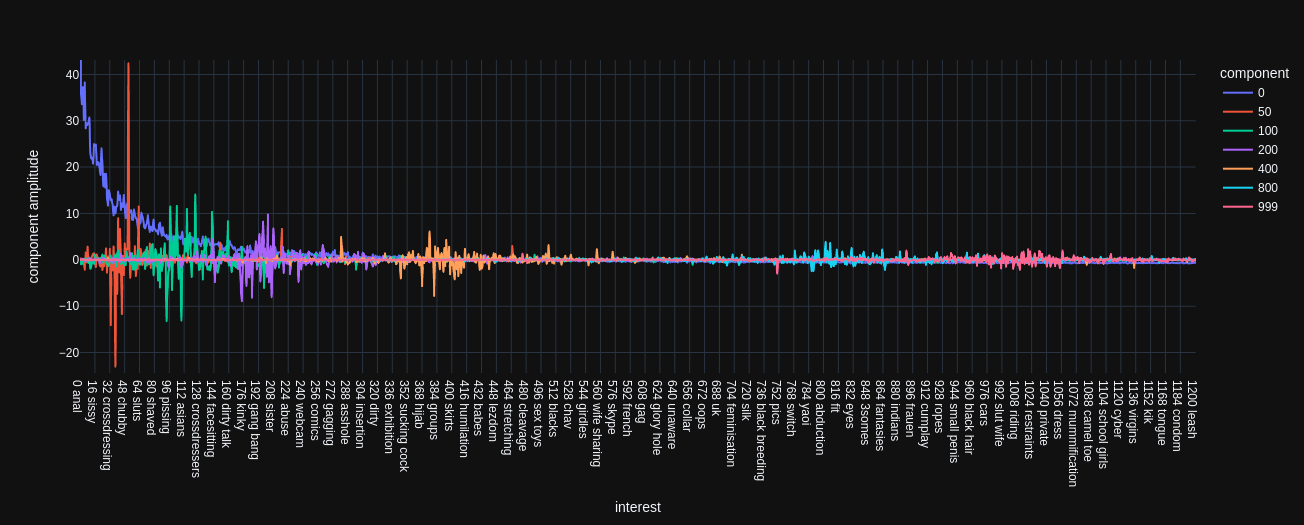Select the "component amplitude" y-axis title
This screenshot has height=525, width=1304.
tap(33, 217)
